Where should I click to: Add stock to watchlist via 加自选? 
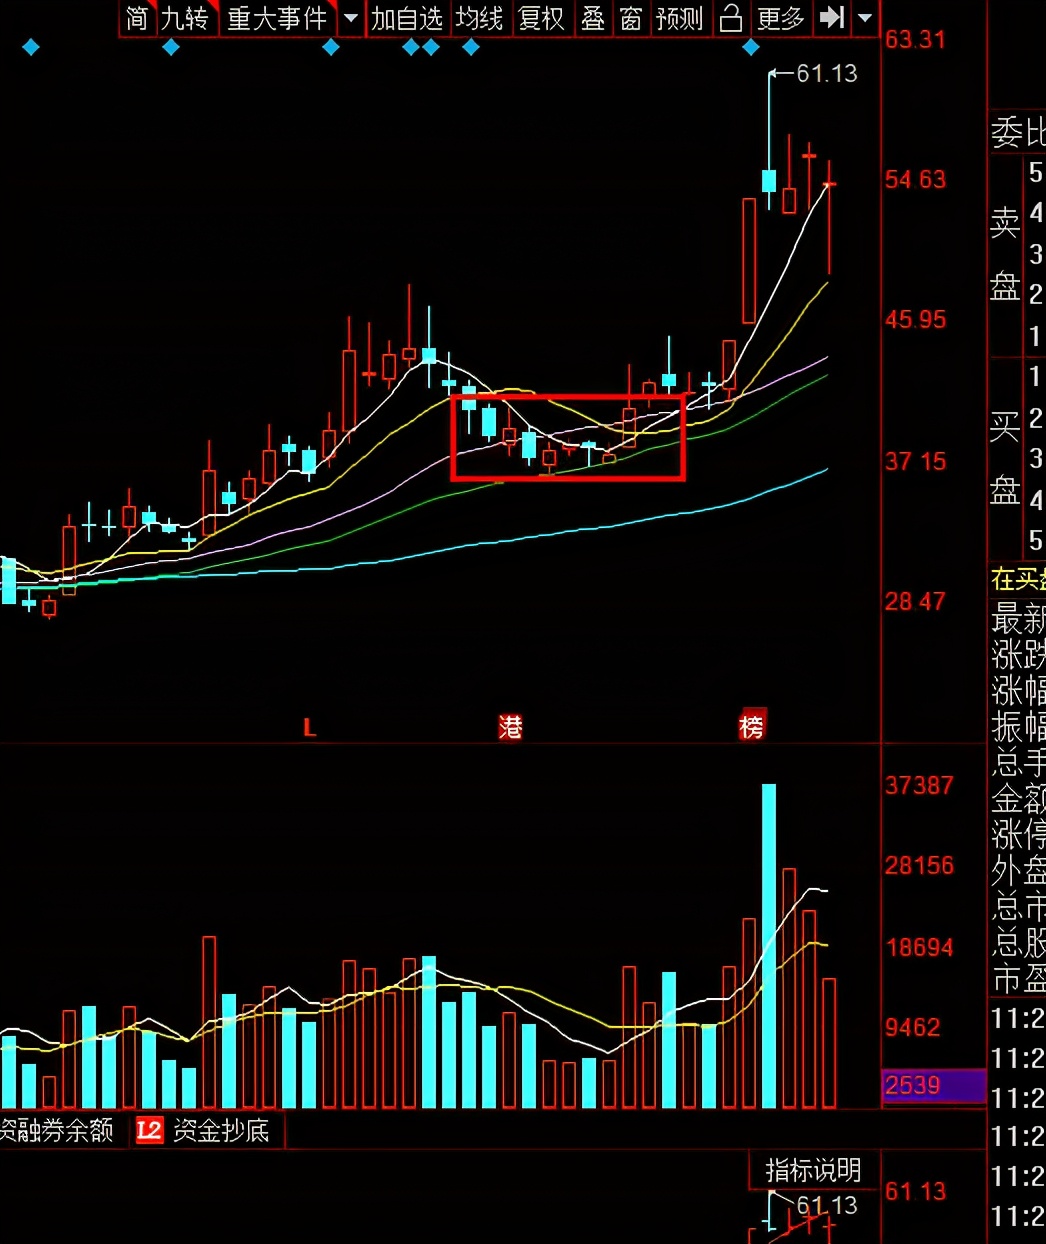pos(407,18)
